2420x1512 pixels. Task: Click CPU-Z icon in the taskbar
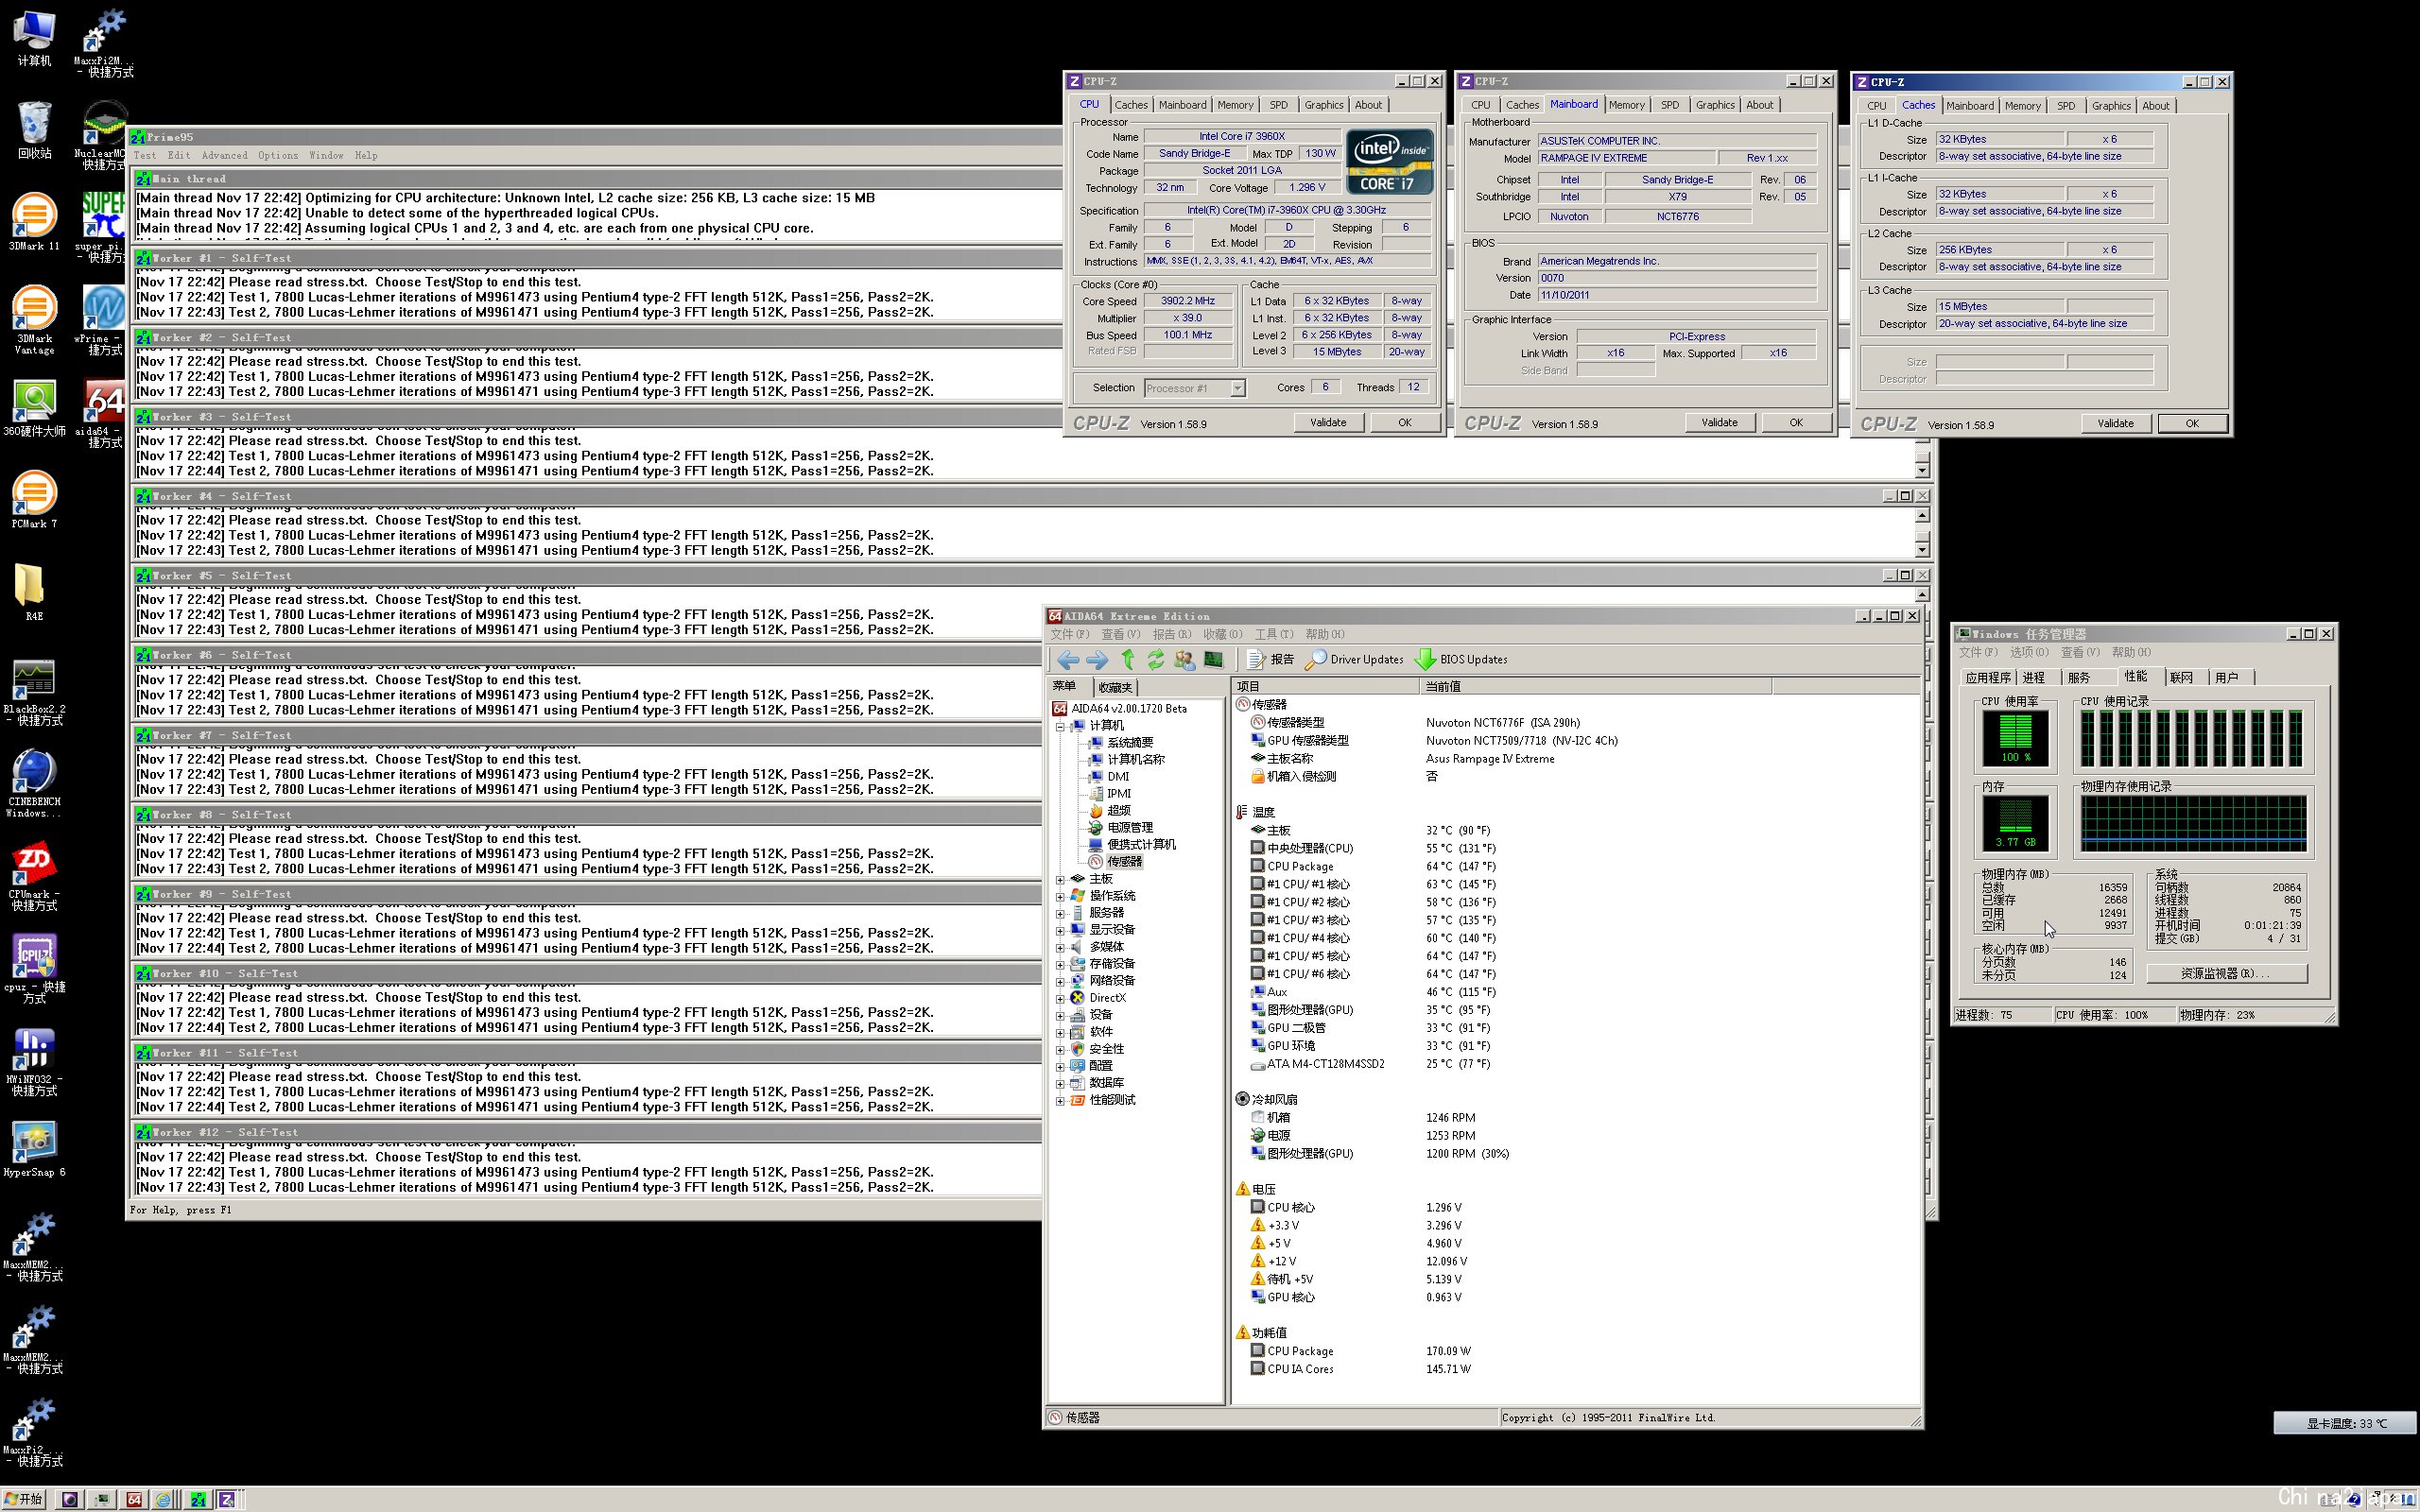[228, 1499]
